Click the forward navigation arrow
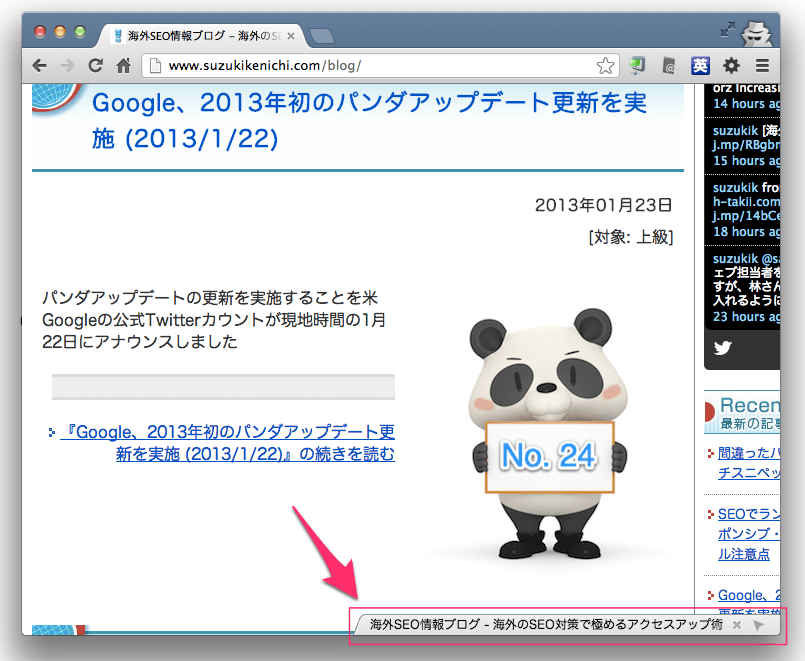This screenshot has height=661, width=805. pyautogui.click(x=67, y=66)
